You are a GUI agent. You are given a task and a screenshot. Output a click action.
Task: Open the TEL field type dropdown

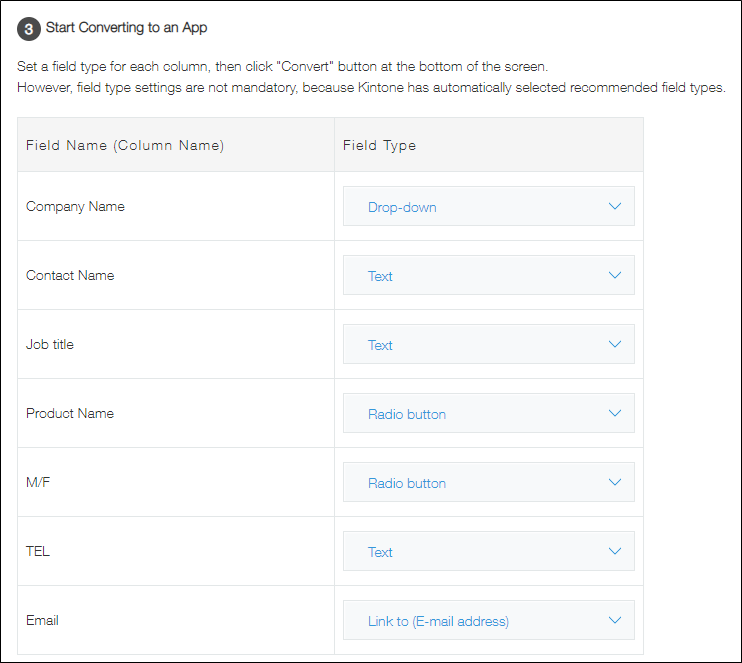[488, 552]
